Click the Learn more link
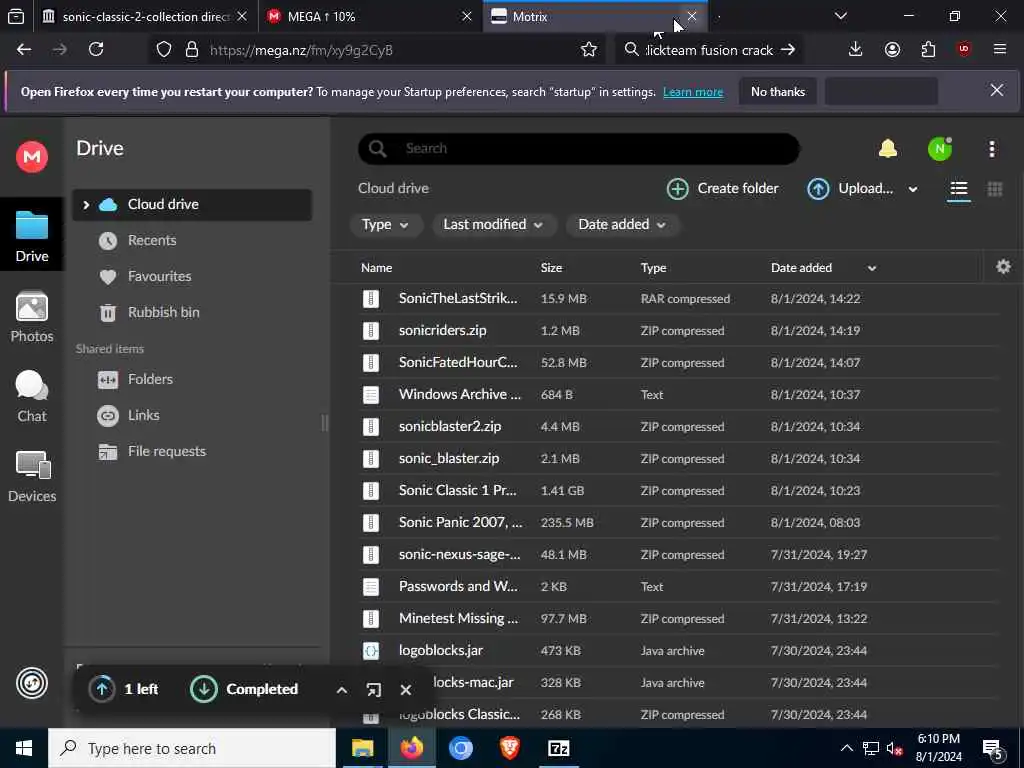This screenshot has height=768, width=1024. [693, 92]
